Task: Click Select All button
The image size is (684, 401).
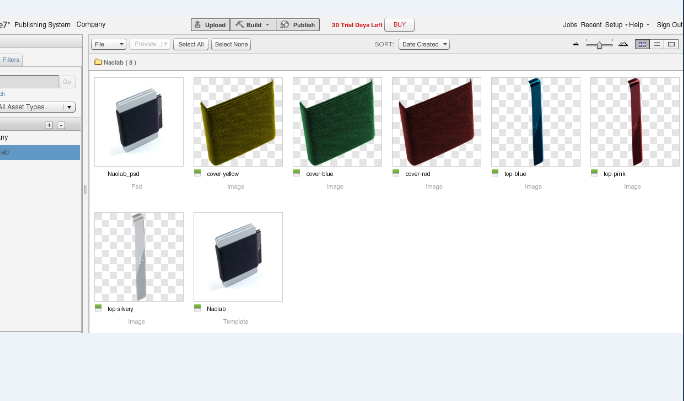Action: click(191, 45)
